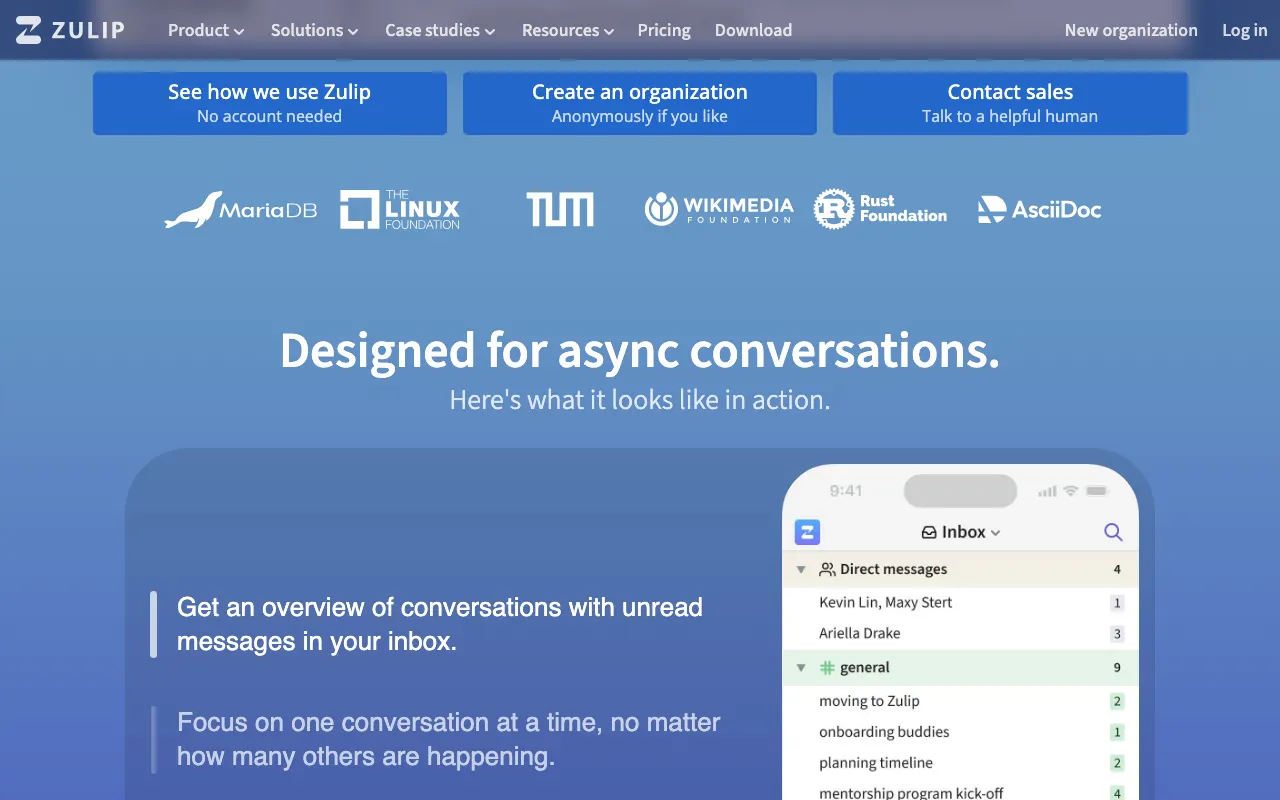Screen dimensions: 1280x800
Task: Open Ariella Drake conversation
Action: [960, 633]
